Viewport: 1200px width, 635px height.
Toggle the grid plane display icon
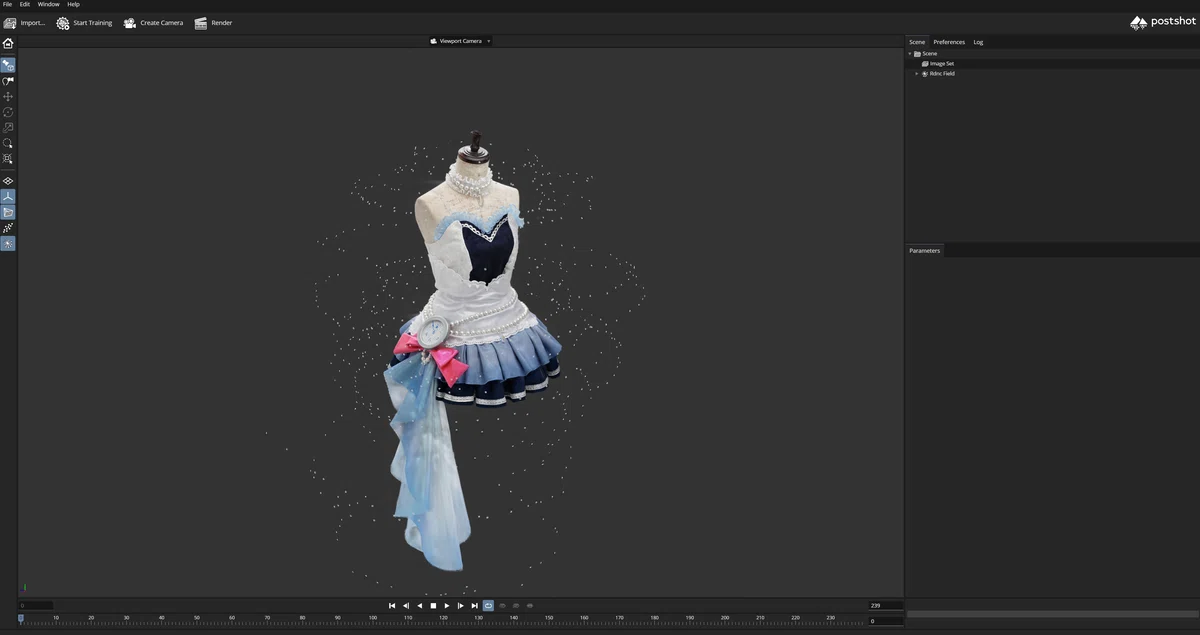(x=8, y=181)
